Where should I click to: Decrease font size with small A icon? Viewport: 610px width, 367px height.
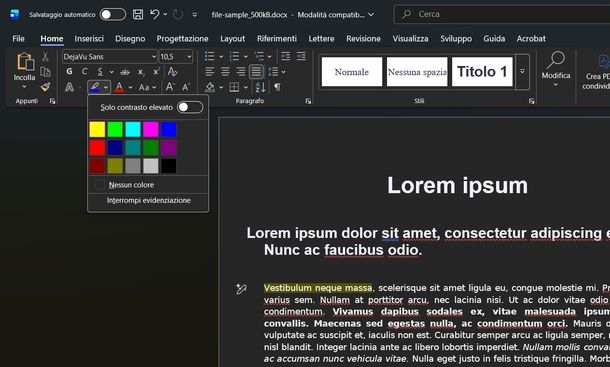[x=186, y=87]
